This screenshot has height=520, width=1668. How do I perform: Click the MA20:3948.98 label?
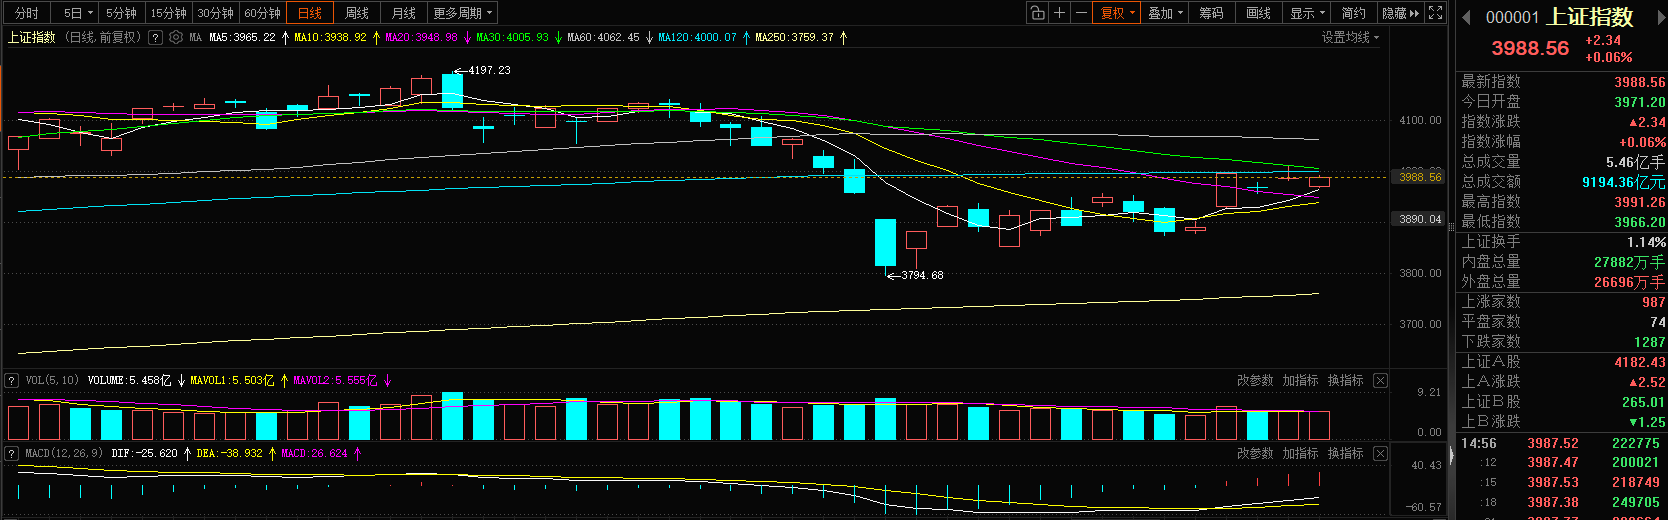[x=421, y=37]
